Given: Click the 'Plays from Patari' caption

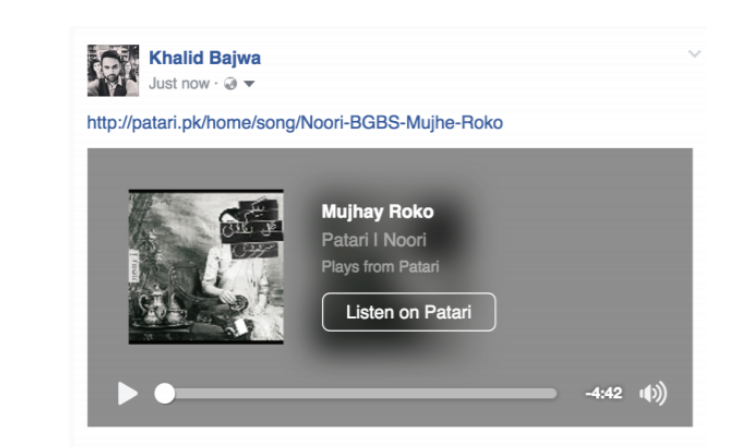Looking at the screenshot, I should [380, 266].
